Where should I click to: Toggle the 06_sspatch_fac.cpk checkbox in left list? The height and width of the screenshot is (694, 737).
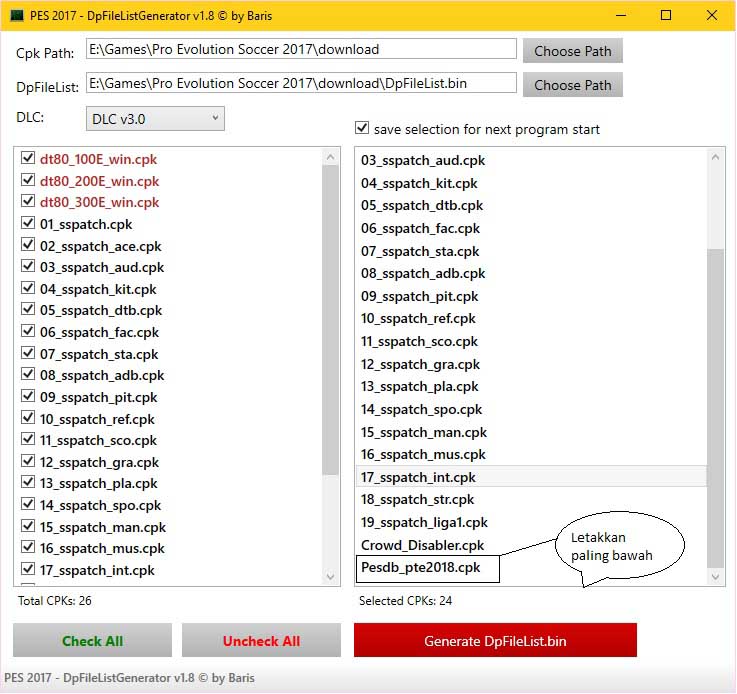[28, 331]
